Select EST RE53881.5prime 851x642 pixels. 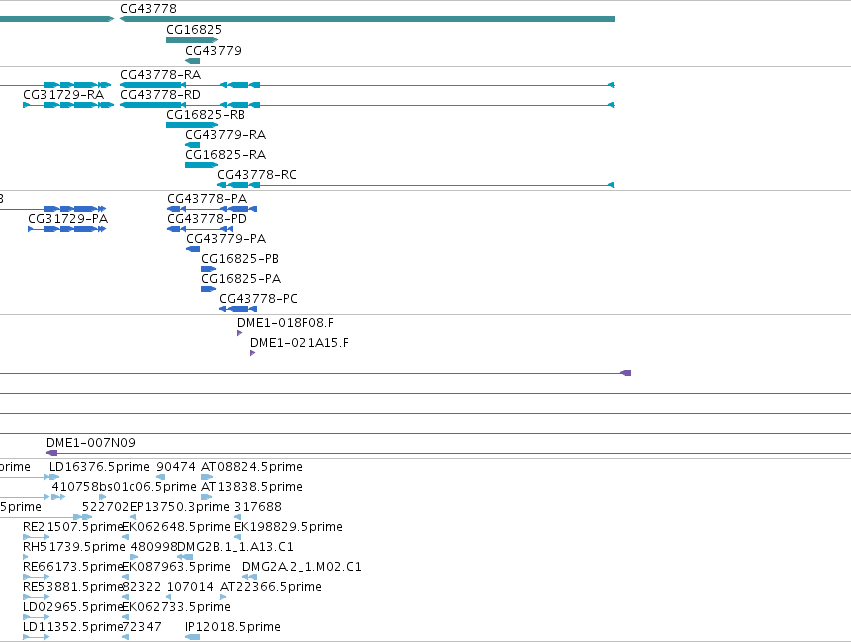point(73,587)
